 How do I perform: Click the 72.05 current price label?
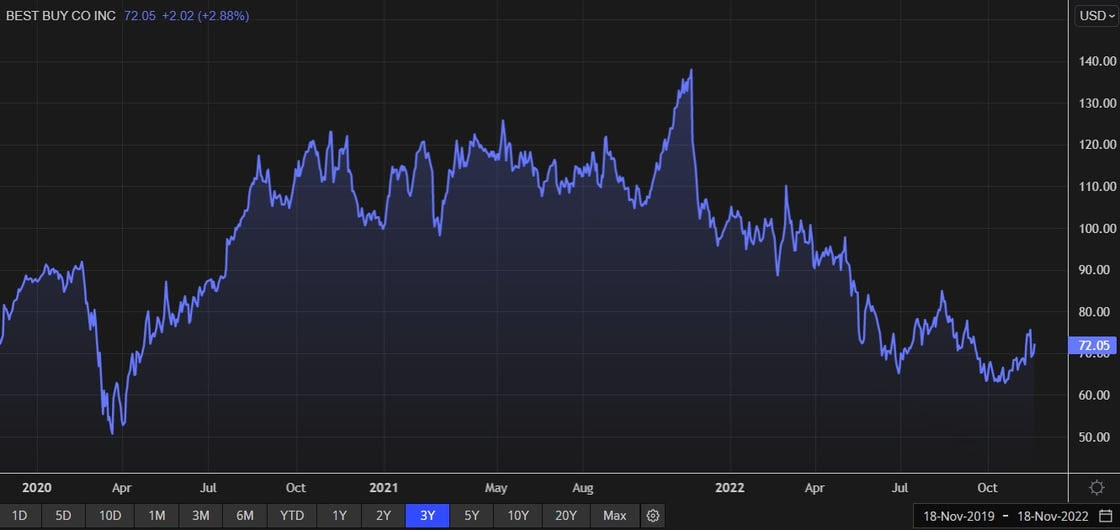click(x=1092, y=346)
